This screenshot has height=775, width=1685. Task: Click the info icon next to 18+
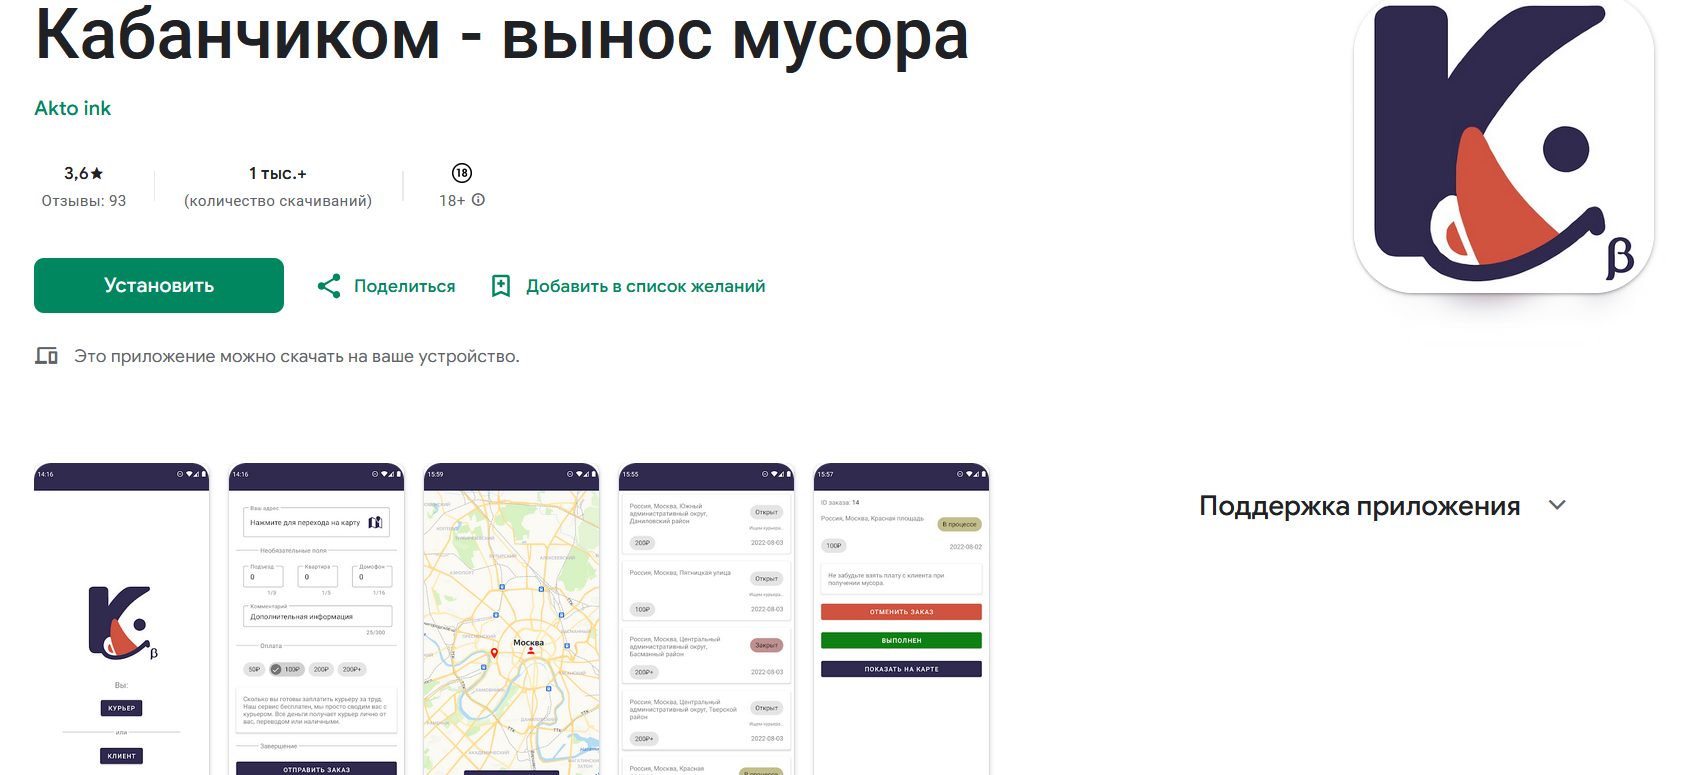tap(479, 200)
